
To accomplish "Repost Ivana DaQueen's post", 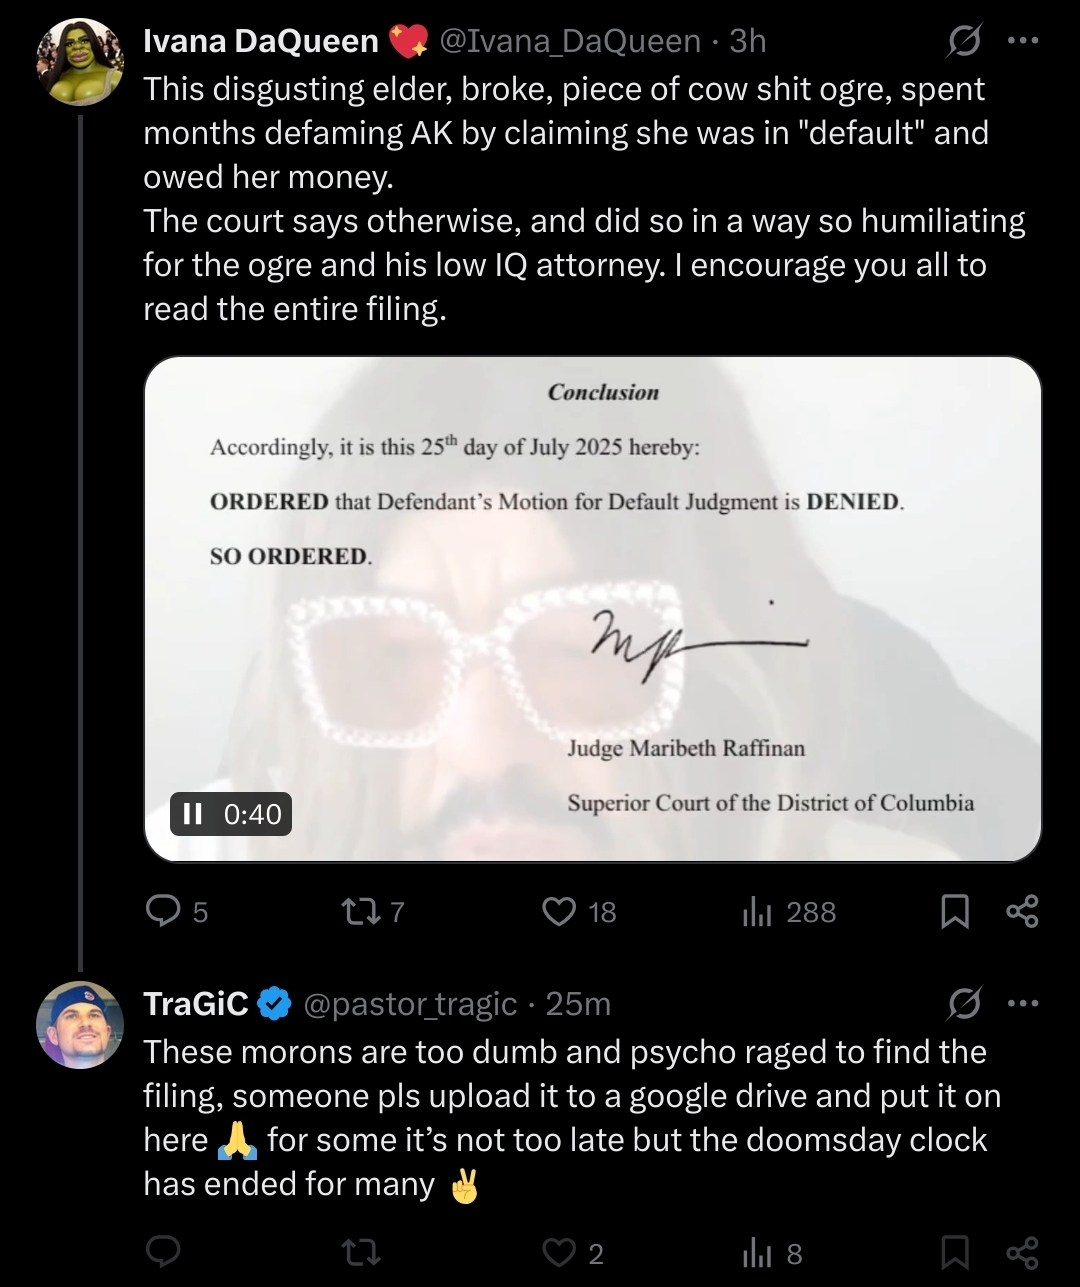I will 357,911.
